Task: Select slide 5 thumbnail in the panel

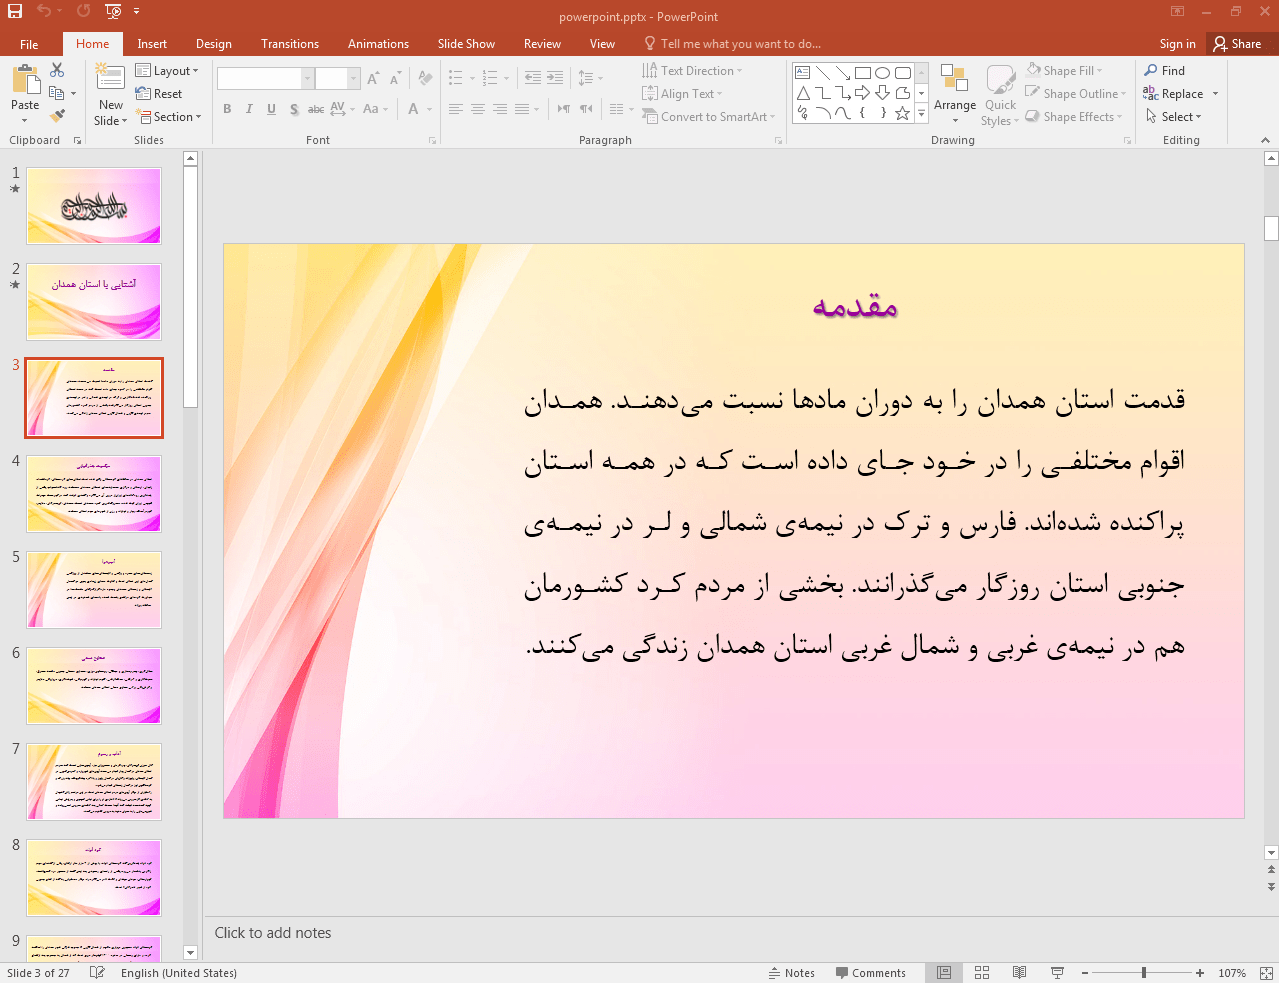Action: [93, 590]
